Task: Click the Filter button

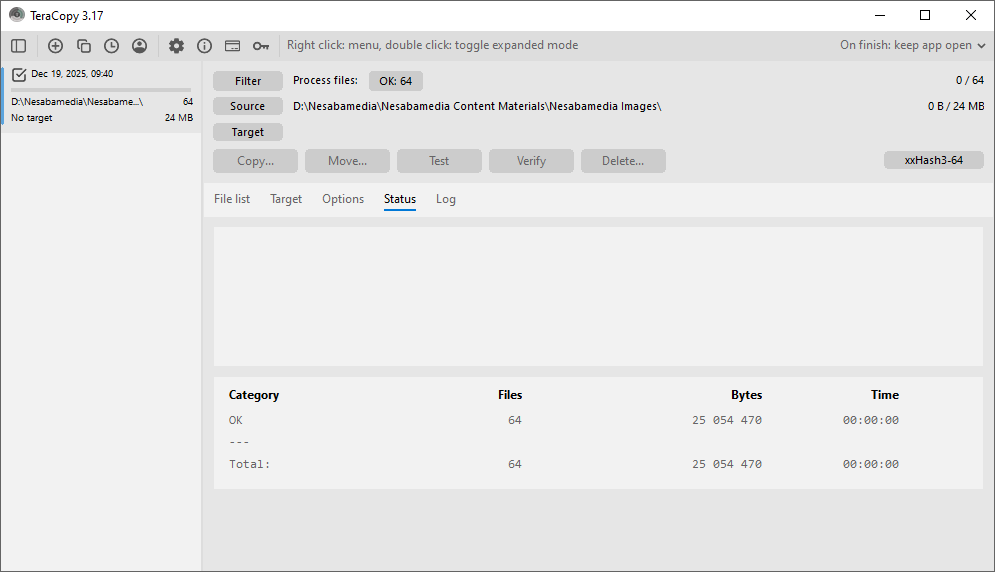Action: pos(248,81)
